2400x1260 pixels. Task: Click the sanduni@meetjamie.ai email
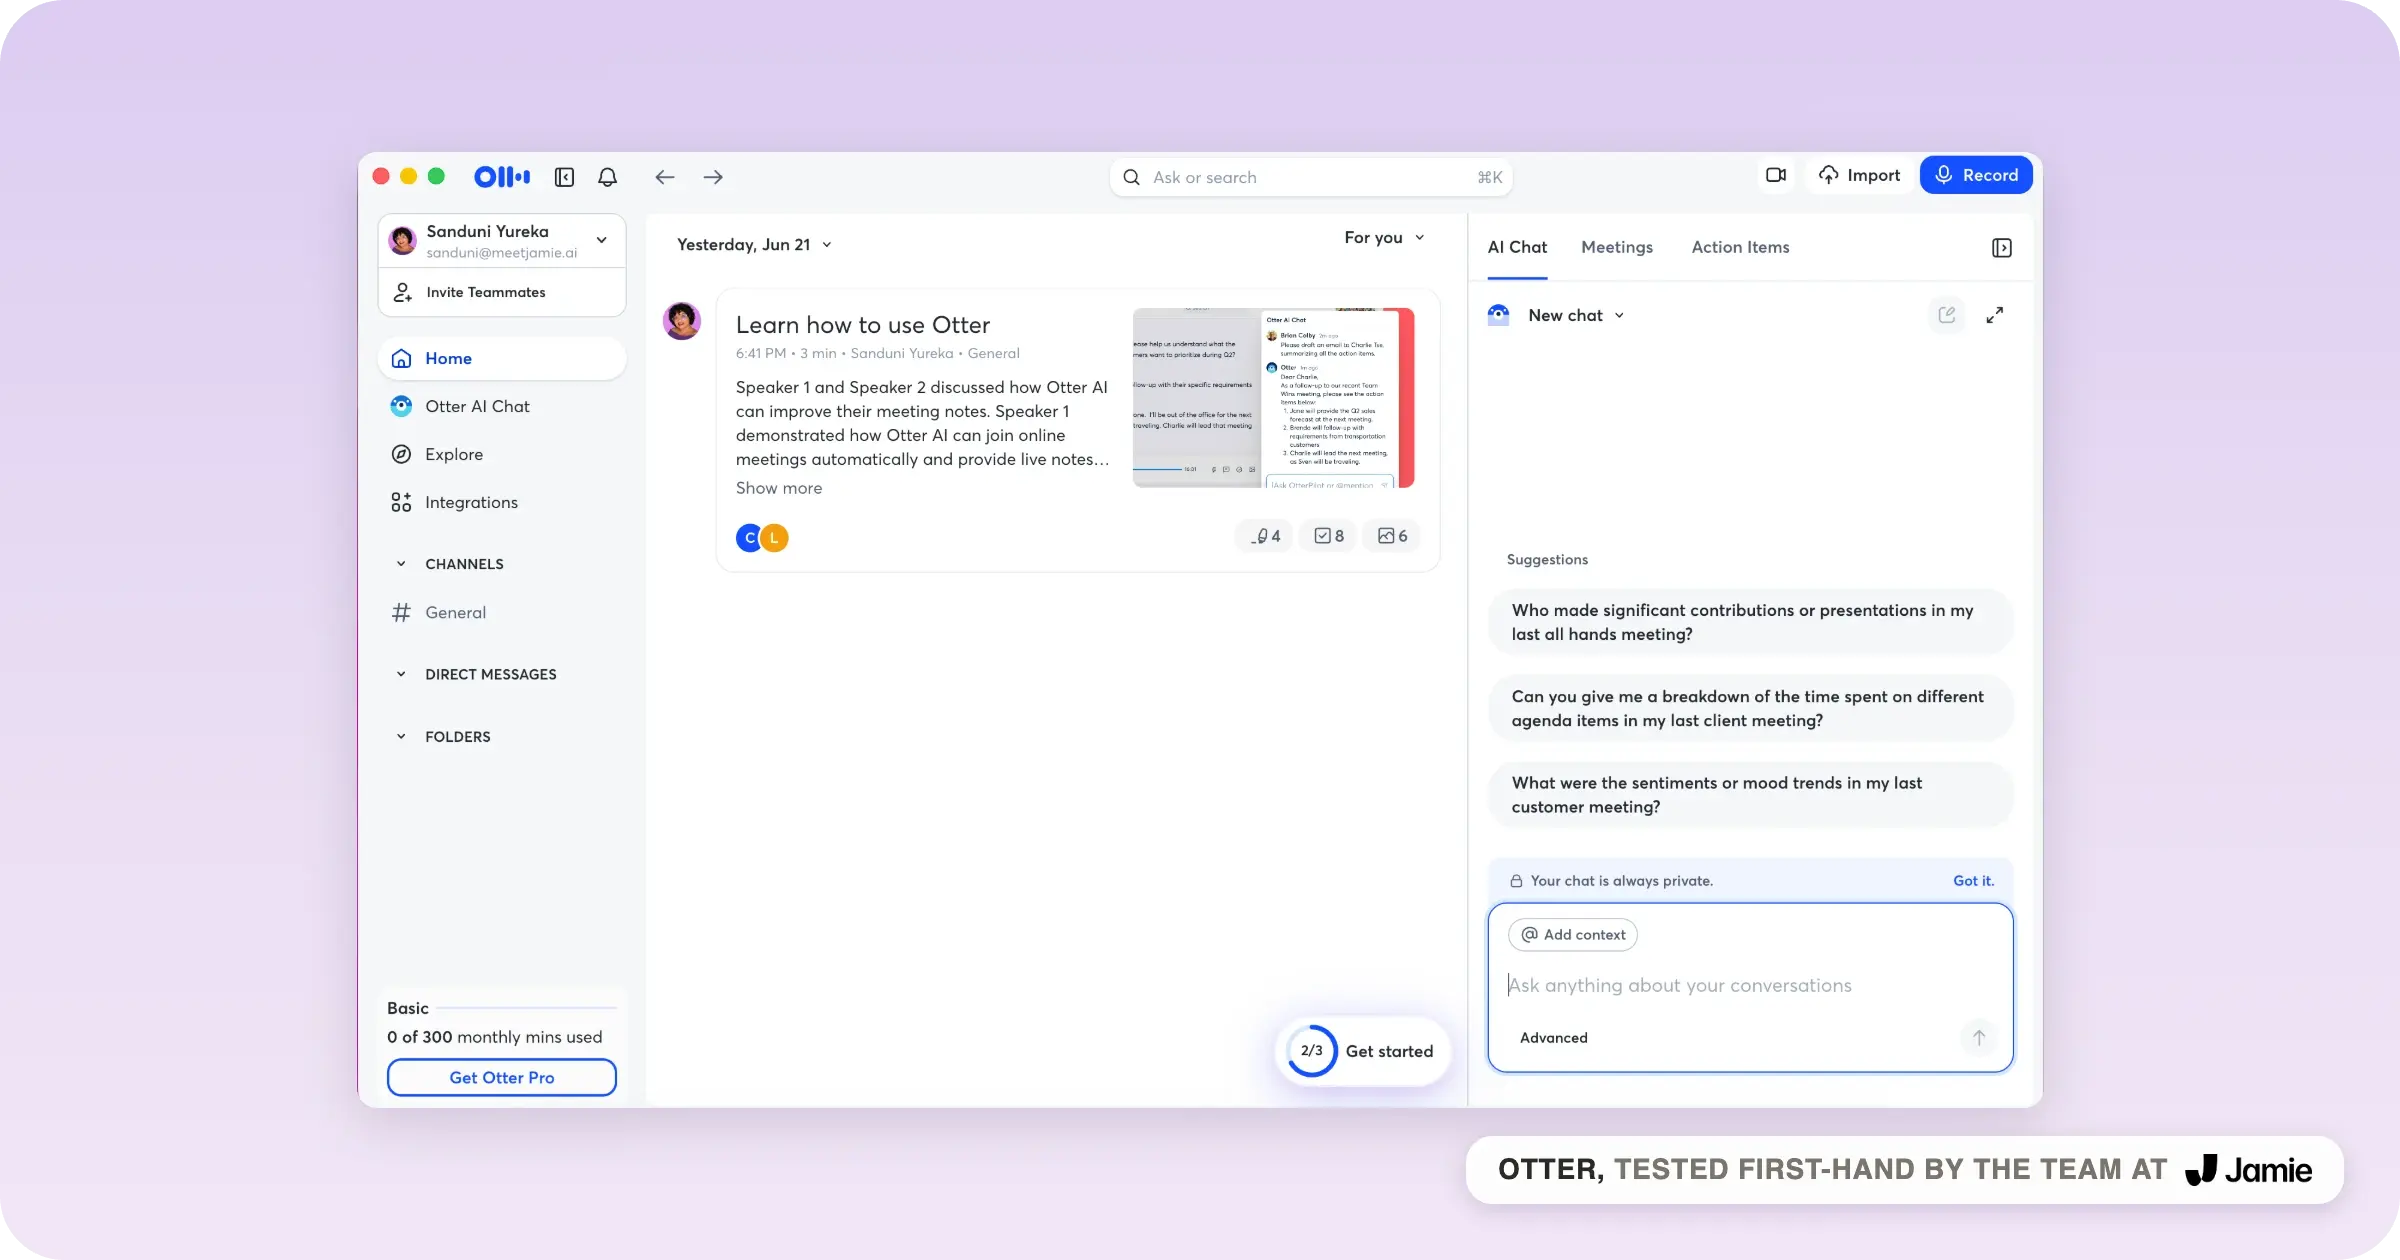[501, 253]
